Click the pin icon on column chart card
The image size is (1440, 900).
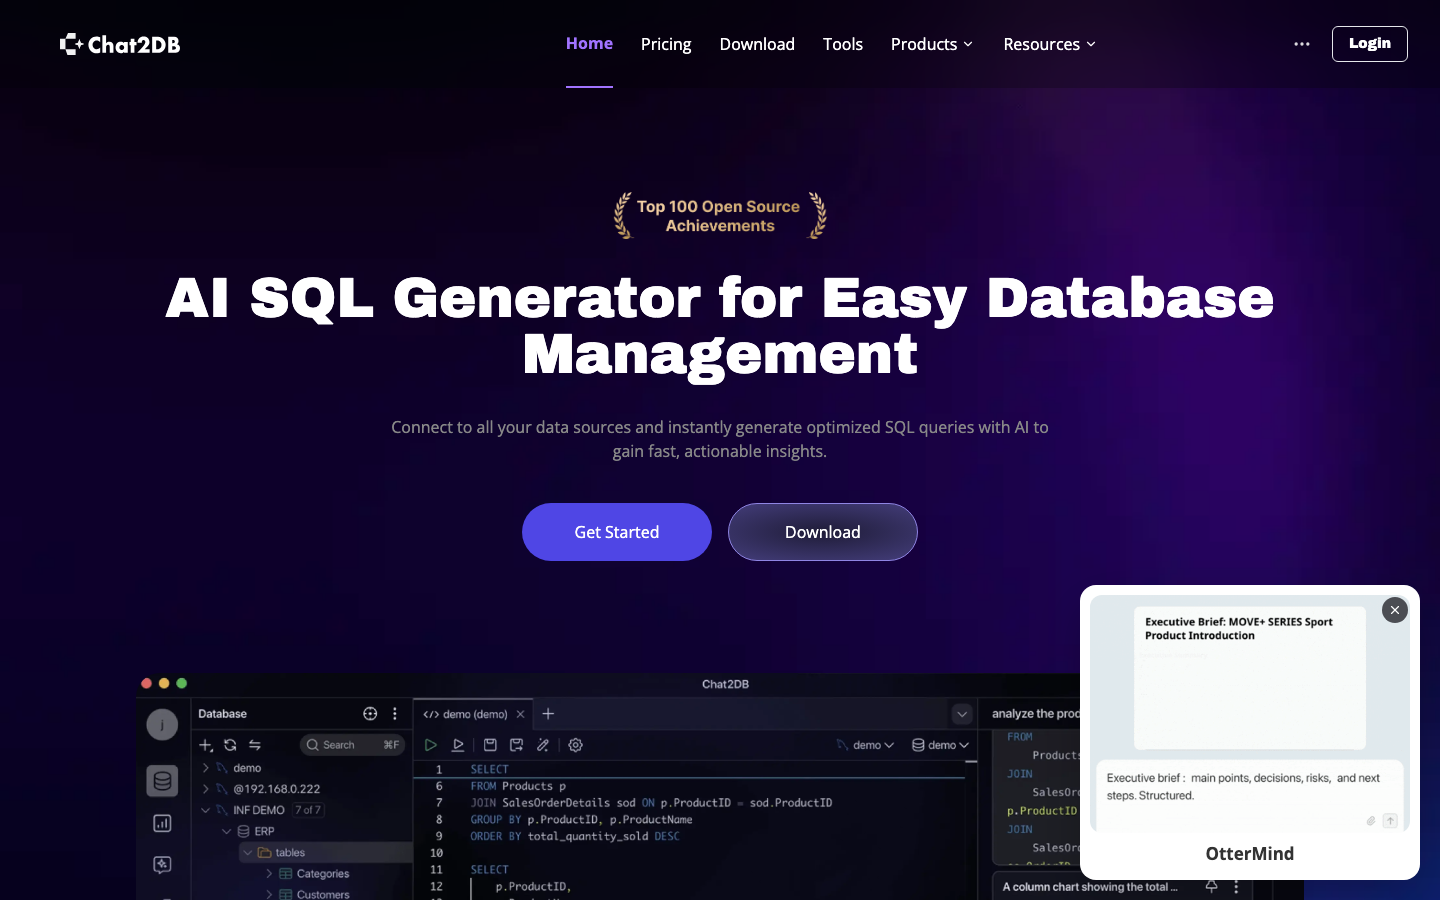[x=1211, y=886]
